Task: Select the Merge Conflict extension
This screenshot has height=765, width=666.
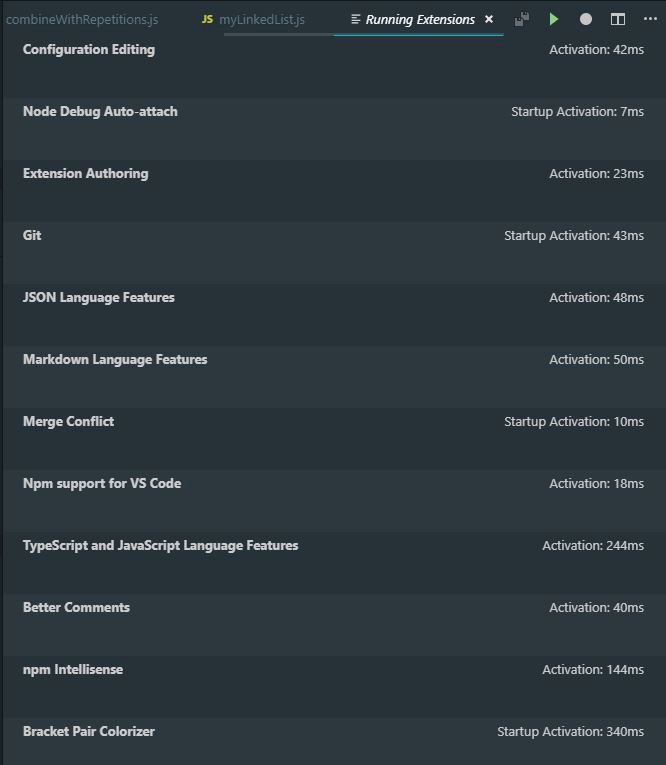Action: pyautogui.click(x=334, y=439)
